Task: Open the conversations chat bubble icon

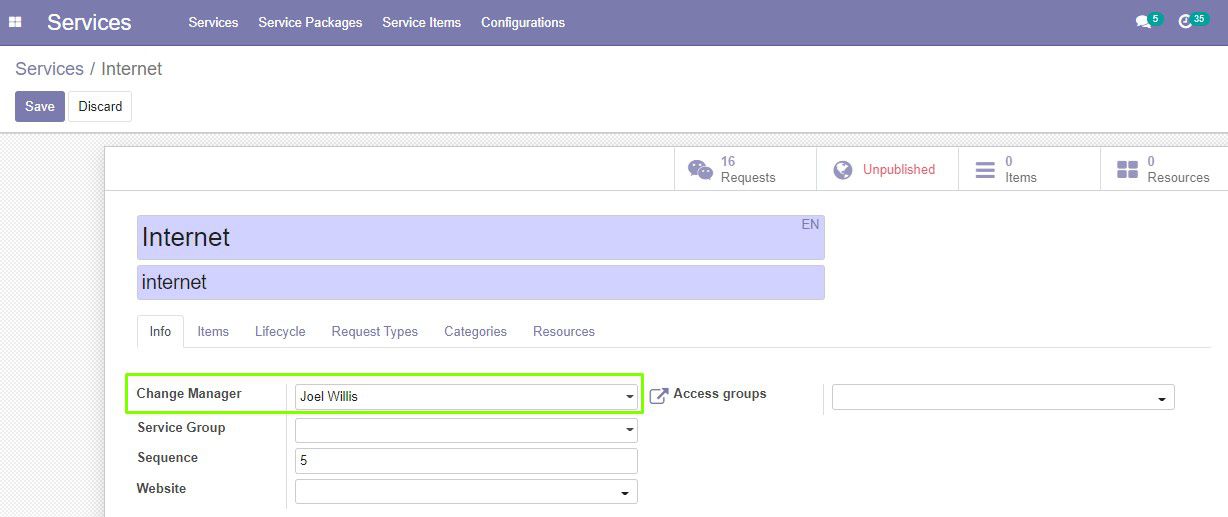Action: (x=1143, y=22)
